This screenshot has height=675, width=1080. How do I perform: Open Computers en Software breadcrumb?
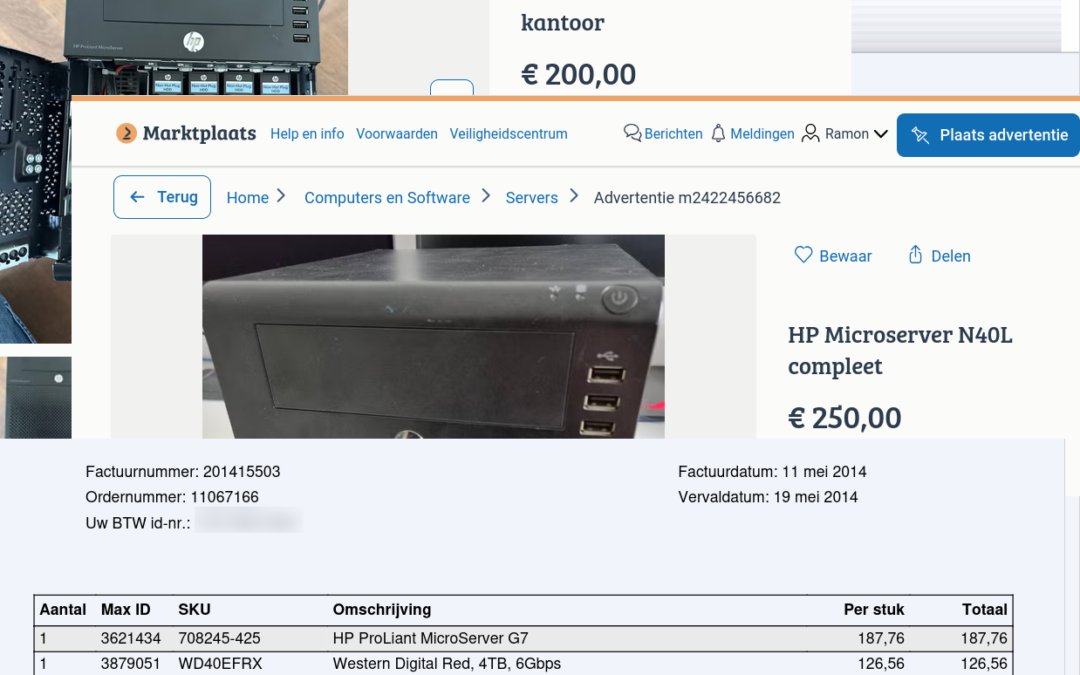pos(387,198)
